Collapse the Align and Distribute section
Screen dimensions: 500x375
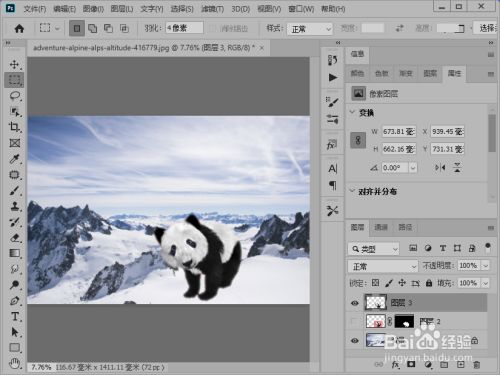[x=352, y=191]
